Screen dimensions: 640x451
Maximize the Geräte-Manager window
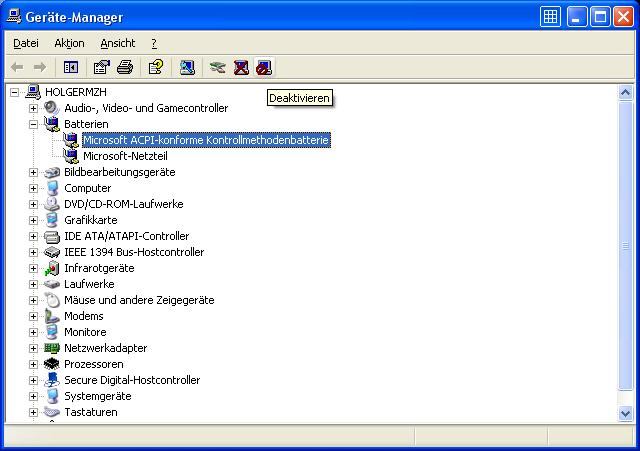click(x=600, y=17)
